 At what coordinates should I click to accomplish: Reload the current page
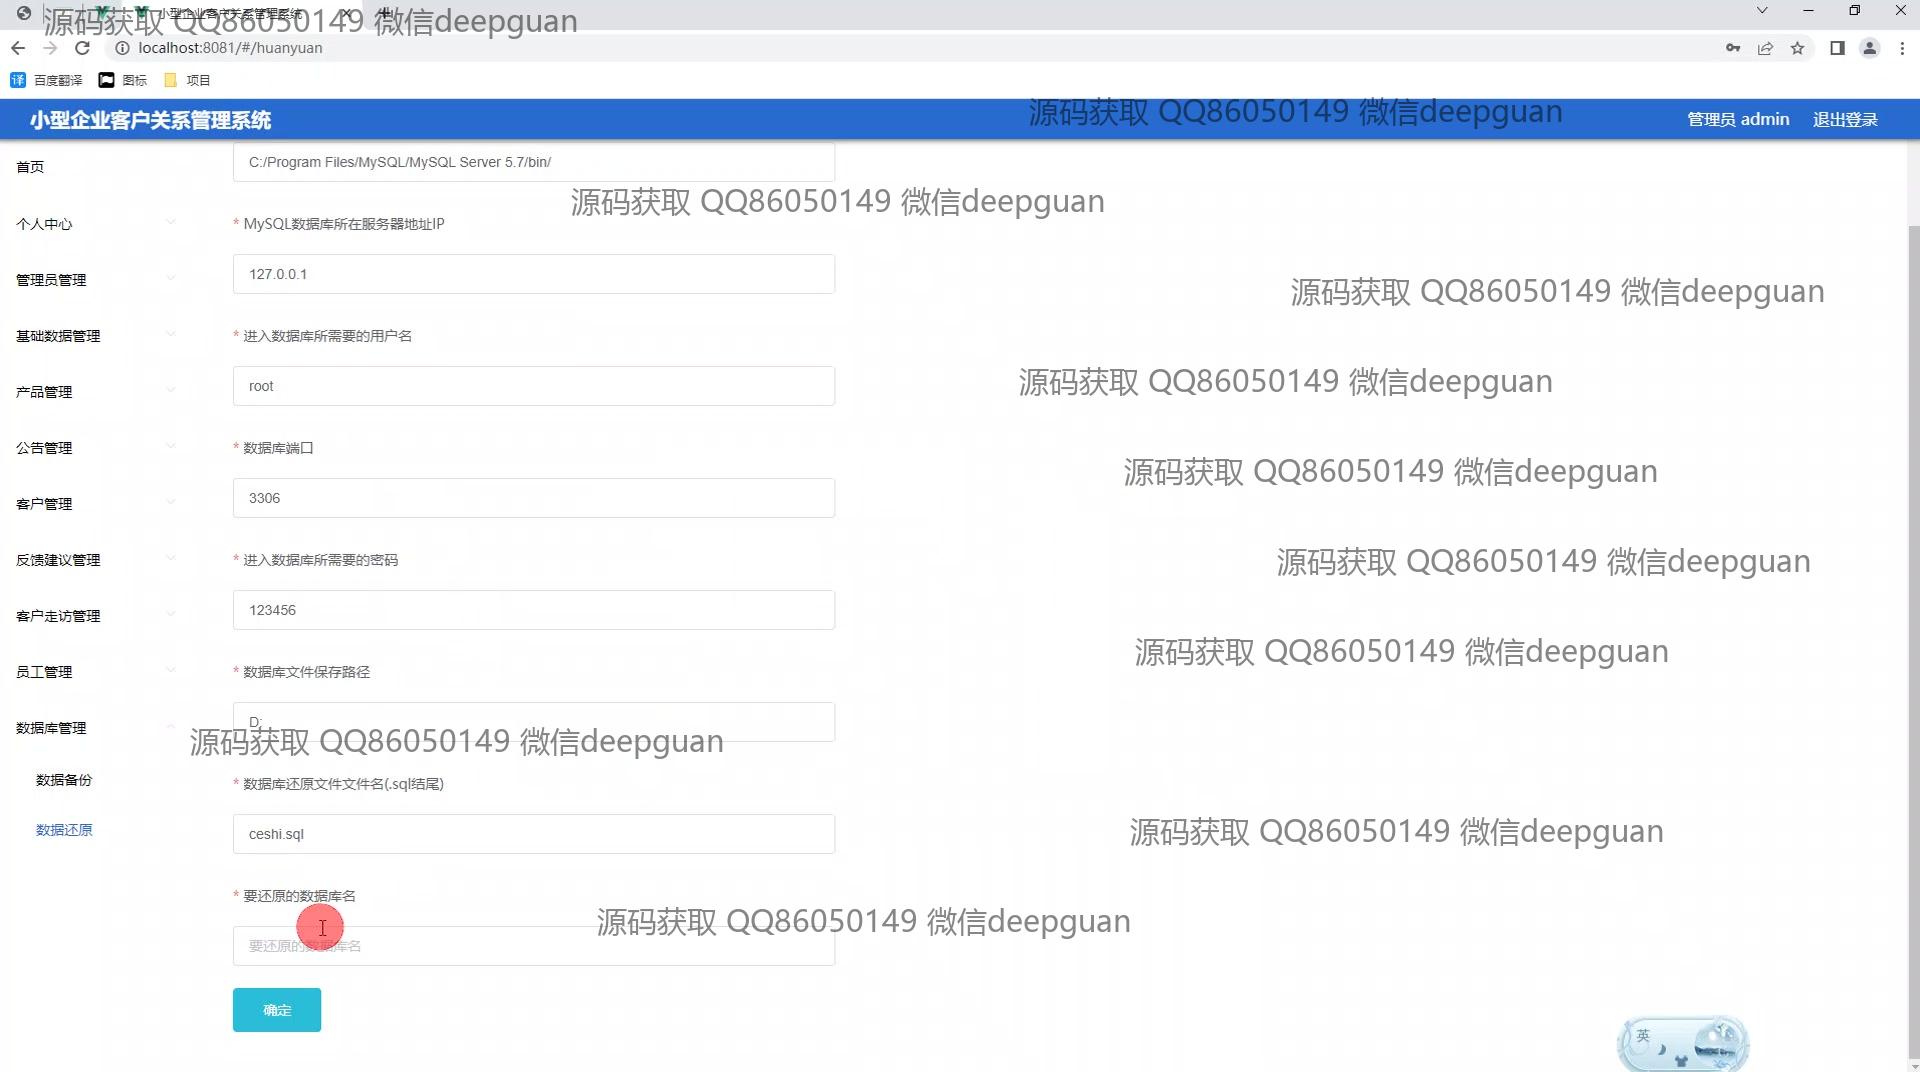click(x=83, y=48)
